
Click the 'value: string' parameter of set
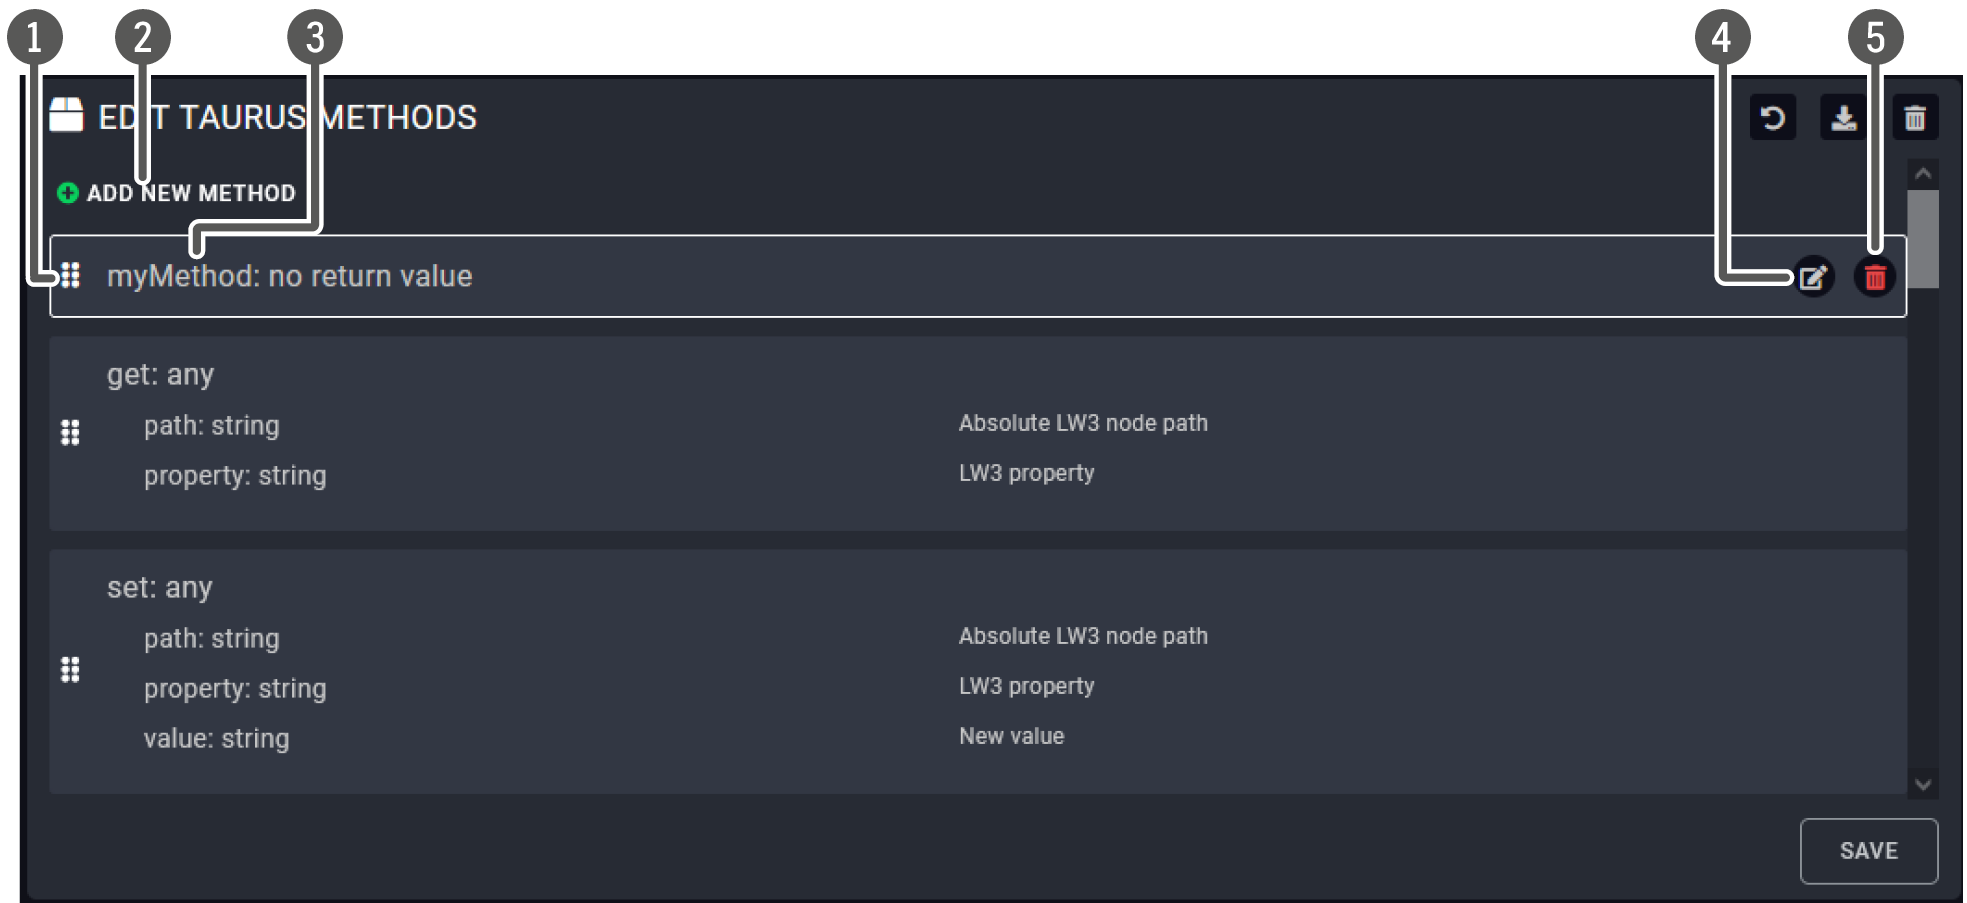216,738
